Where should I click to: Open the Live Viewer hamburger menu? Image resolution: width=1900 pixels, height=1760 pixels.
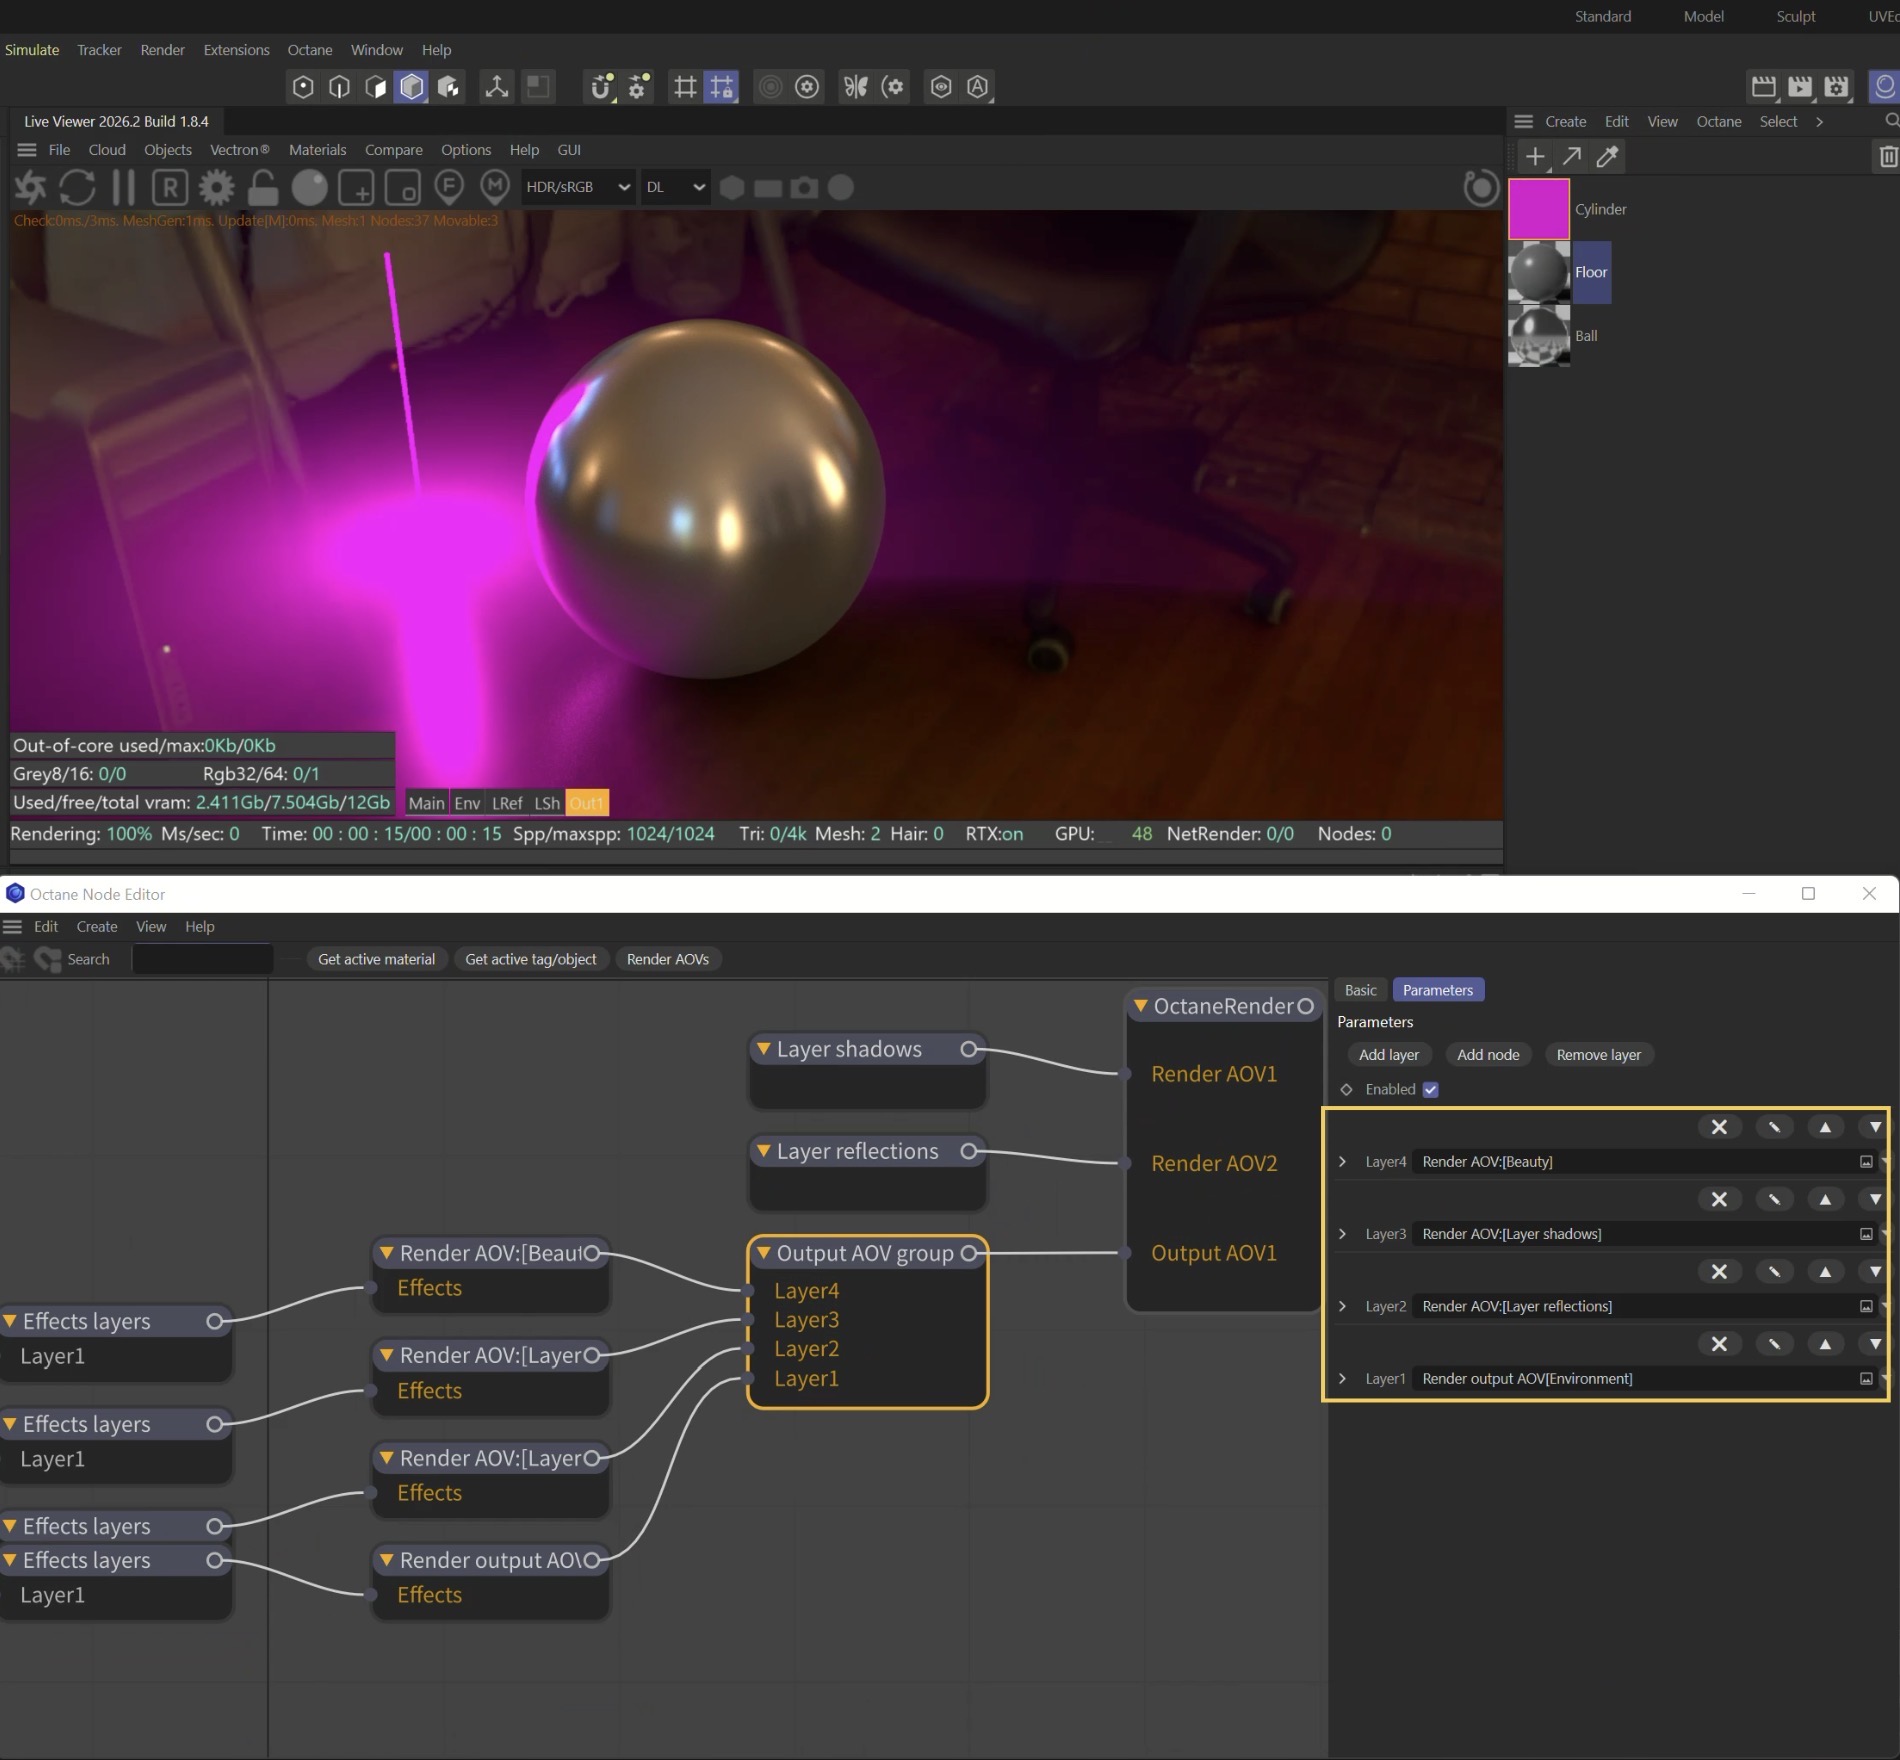coord(27,150)
